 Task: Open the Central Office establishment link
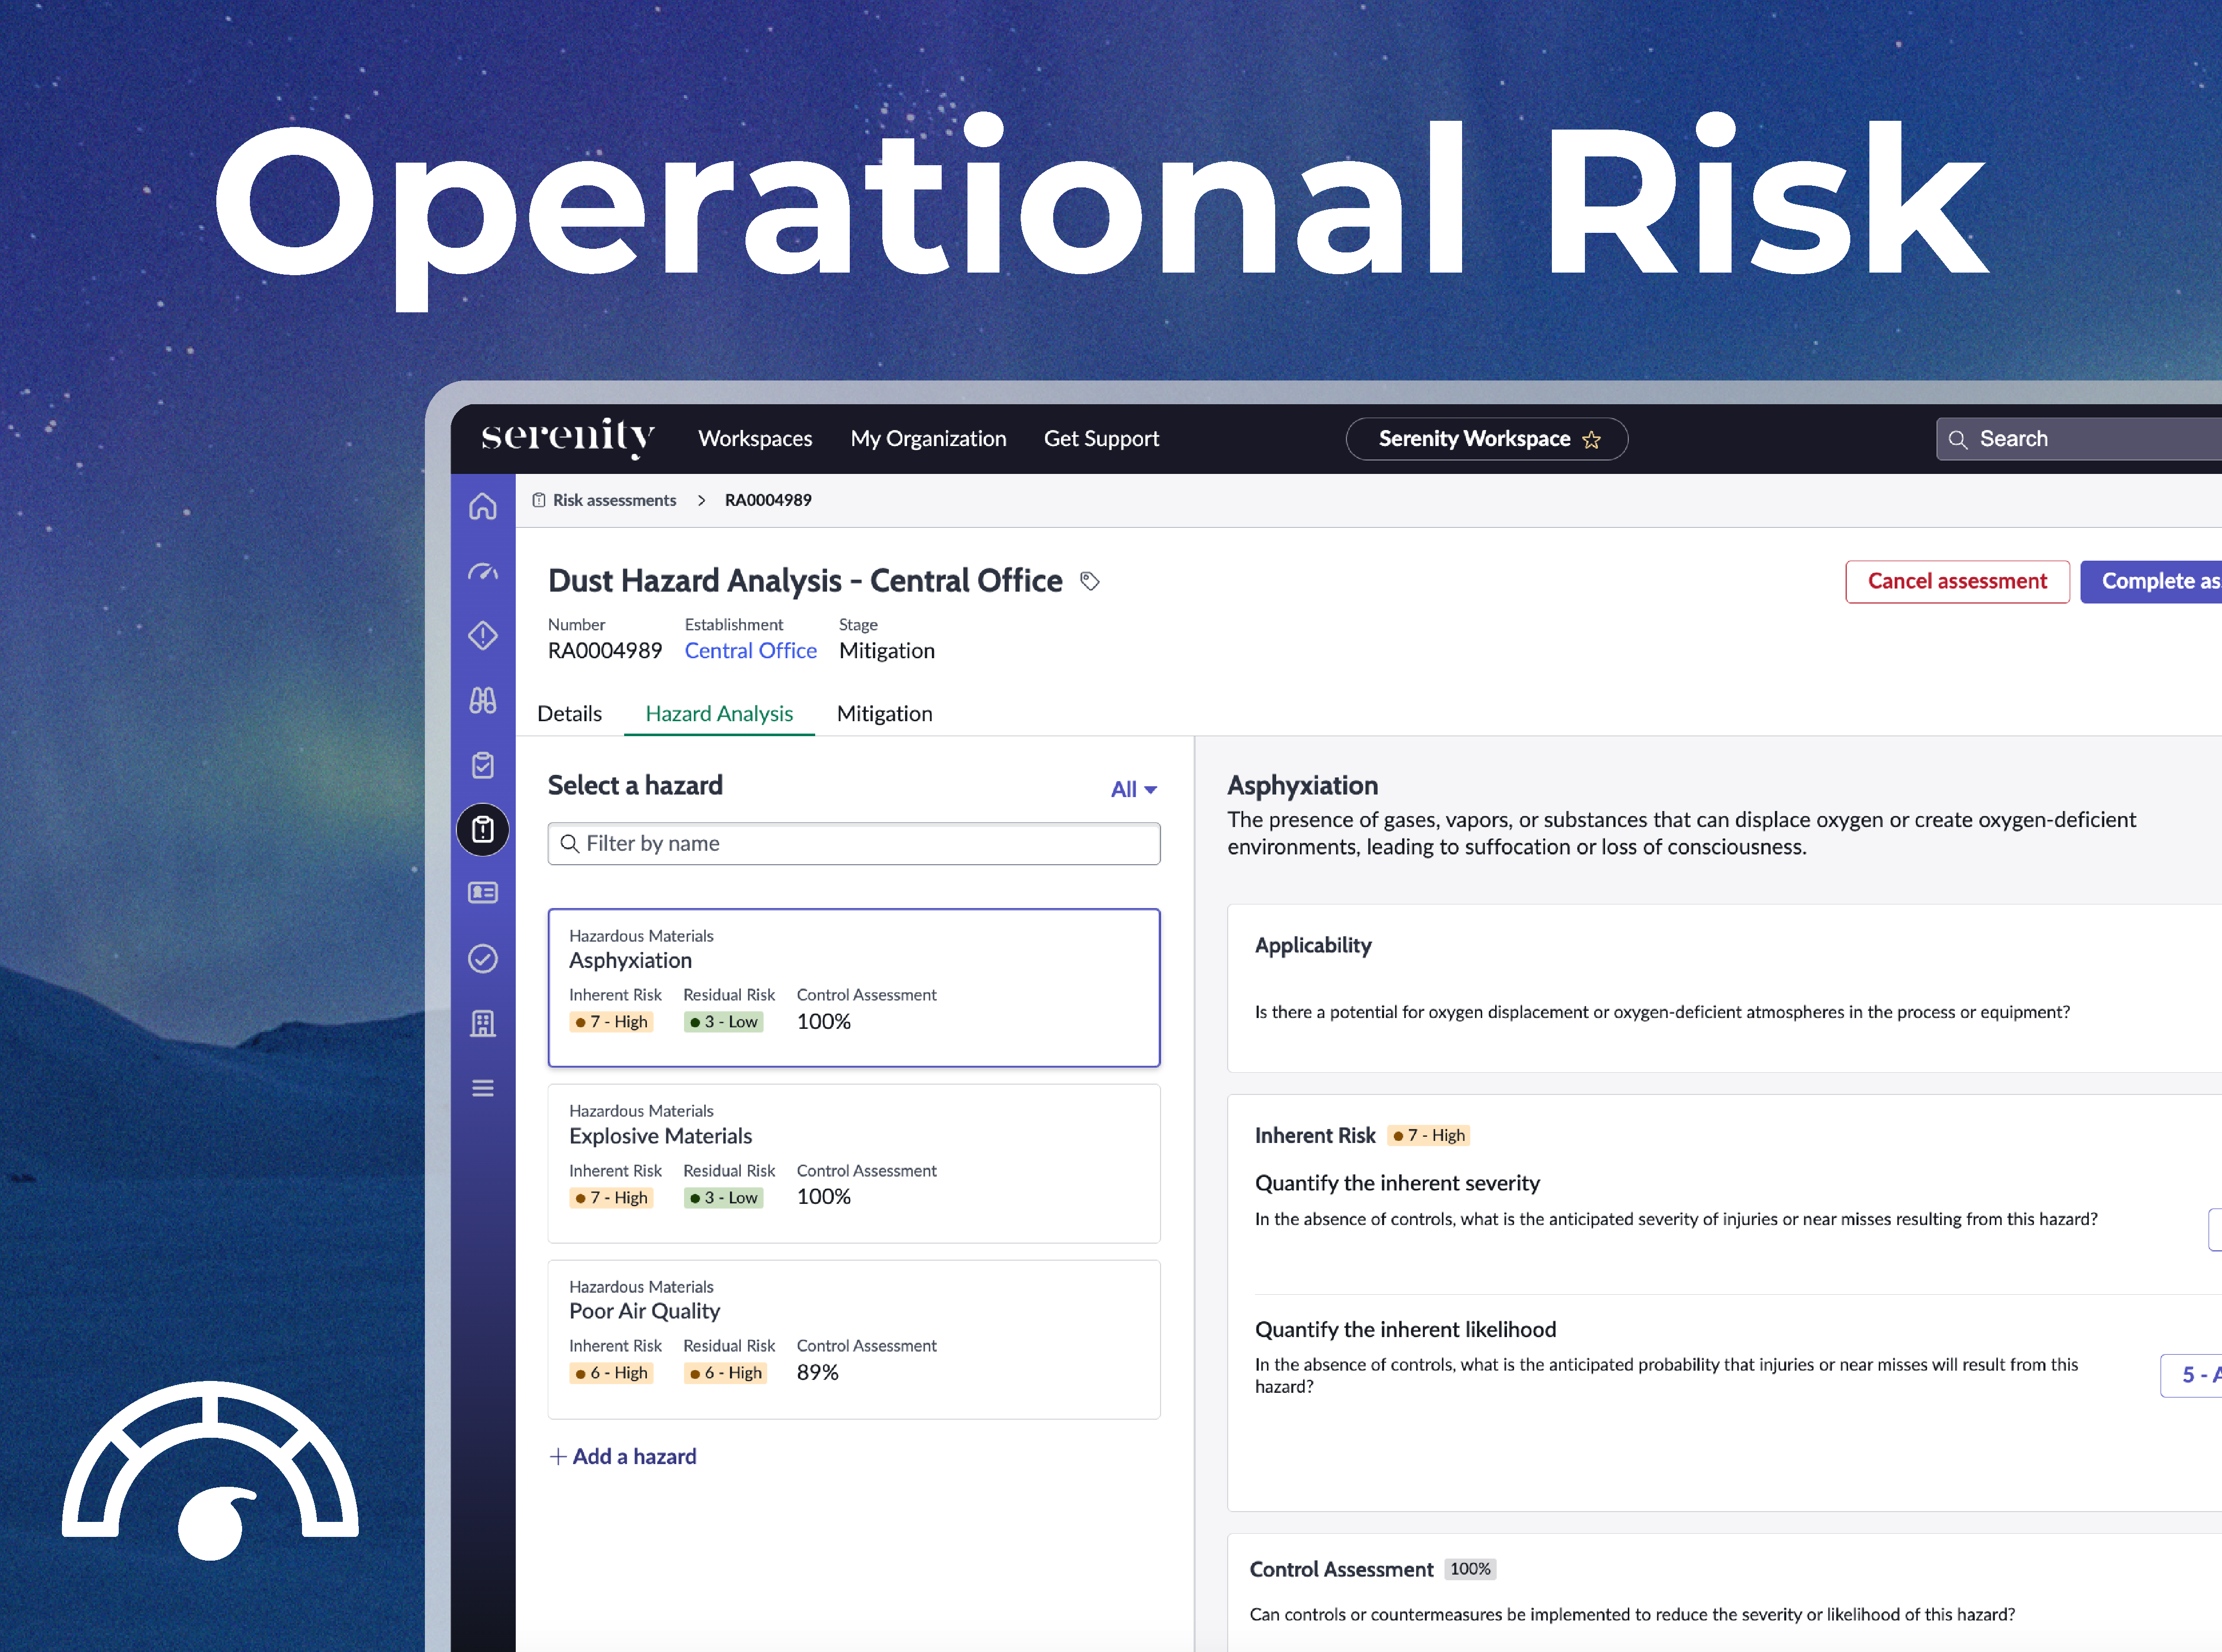coord(750,651)
